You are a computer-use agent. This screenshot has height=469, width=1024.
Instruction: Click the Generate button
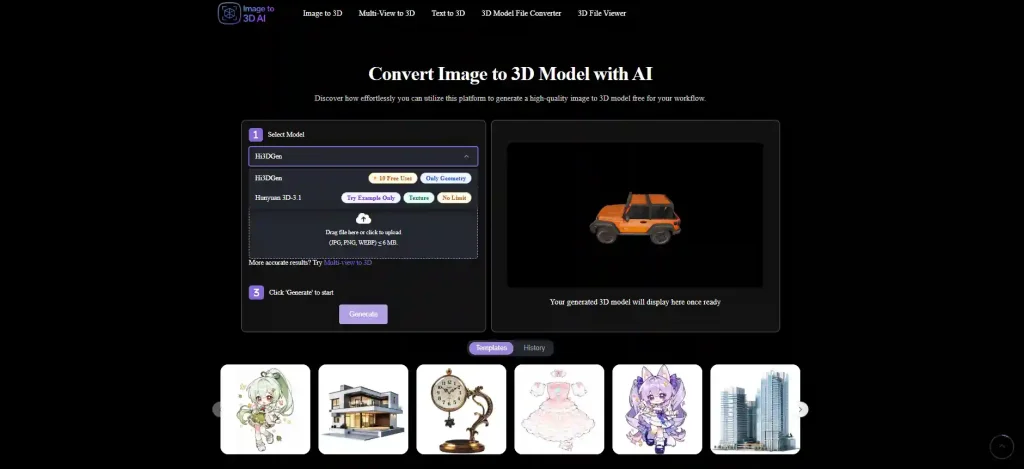click(x=363, y=314)
